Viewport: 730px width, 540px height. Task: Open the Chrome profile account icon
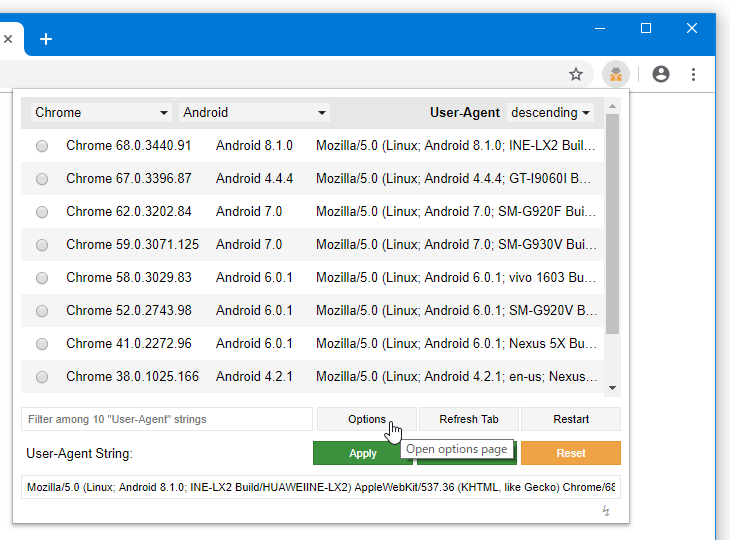pos(661,74)
